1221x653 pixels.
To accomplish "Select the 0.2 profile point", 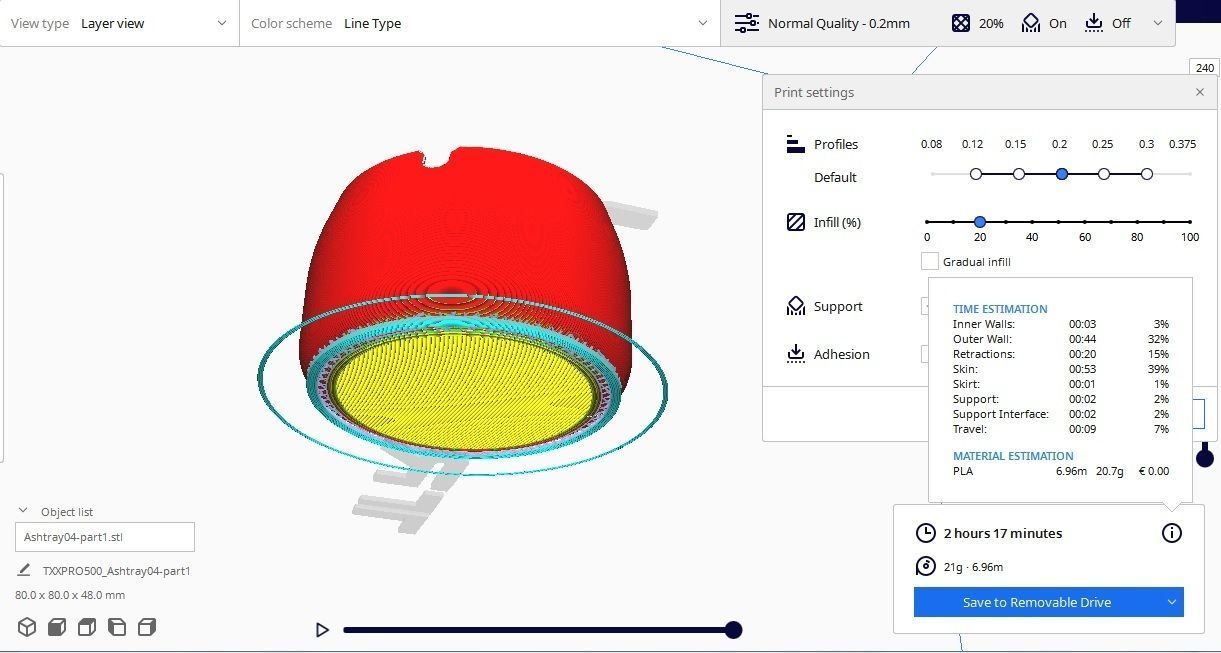I will [x=1062, y=174].
